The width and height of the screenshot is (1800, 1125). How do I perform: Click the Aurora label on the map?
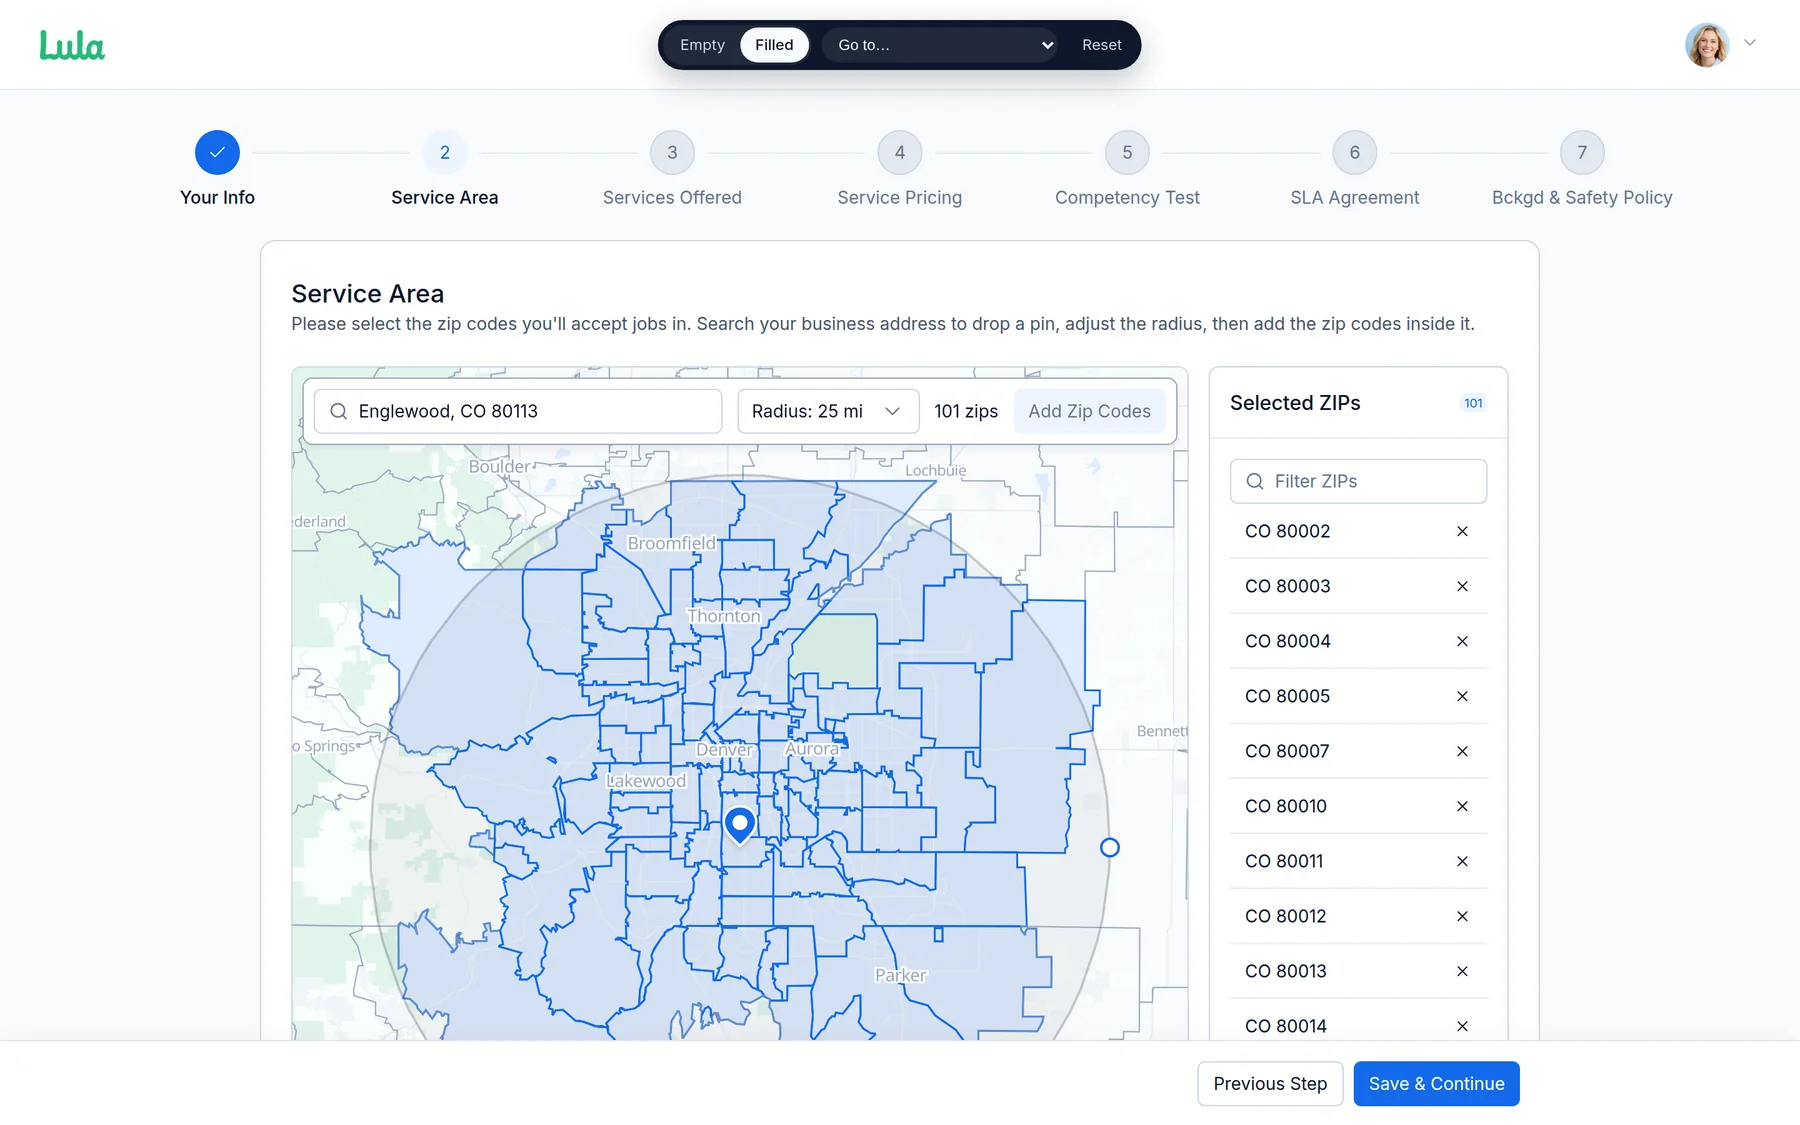812,748
